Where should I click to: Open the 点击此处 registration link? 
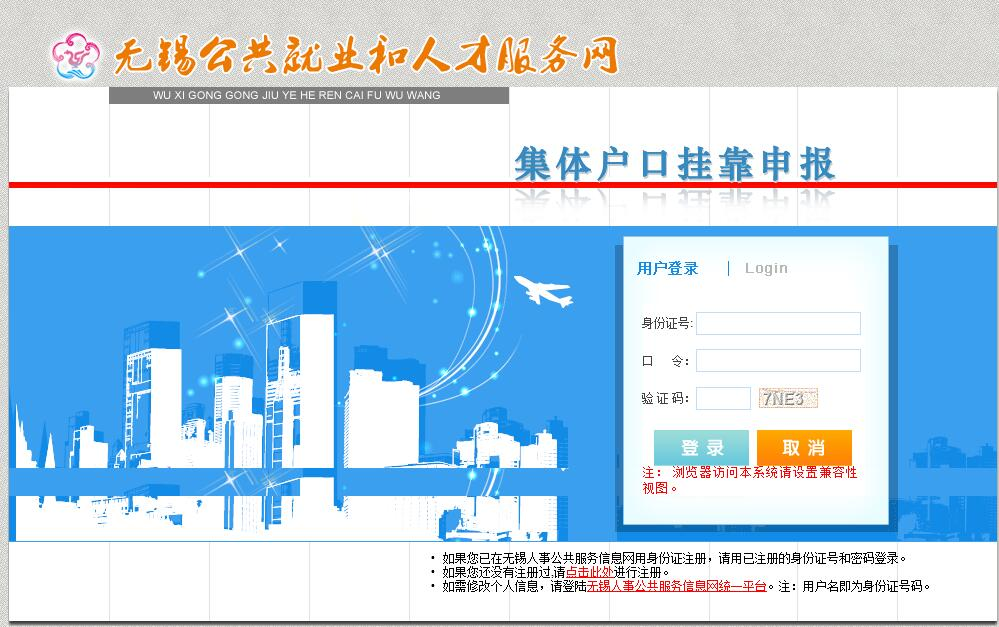(590, 572)
